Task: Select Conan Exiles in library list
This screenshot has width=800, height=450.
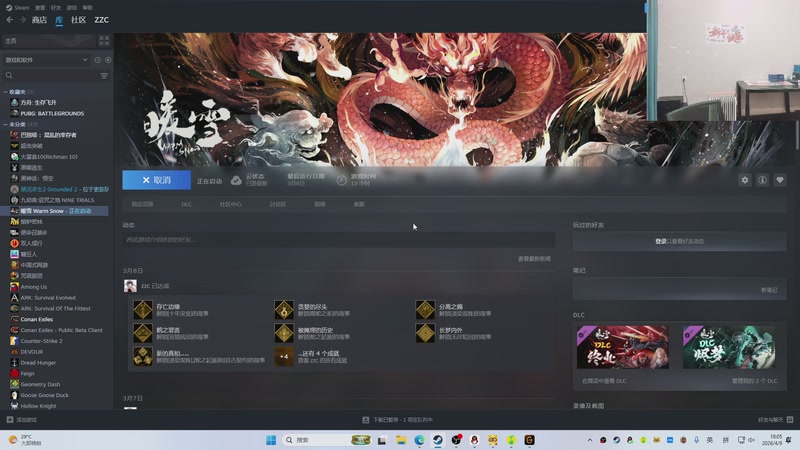Action: click(37, 319)
